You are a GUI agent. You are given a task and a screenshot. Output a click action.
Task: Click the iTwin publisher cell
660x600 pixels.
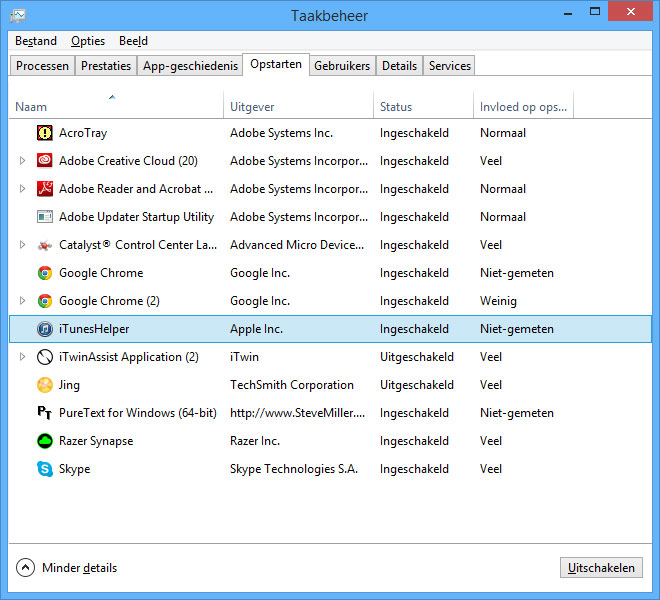tap(244, 357)
